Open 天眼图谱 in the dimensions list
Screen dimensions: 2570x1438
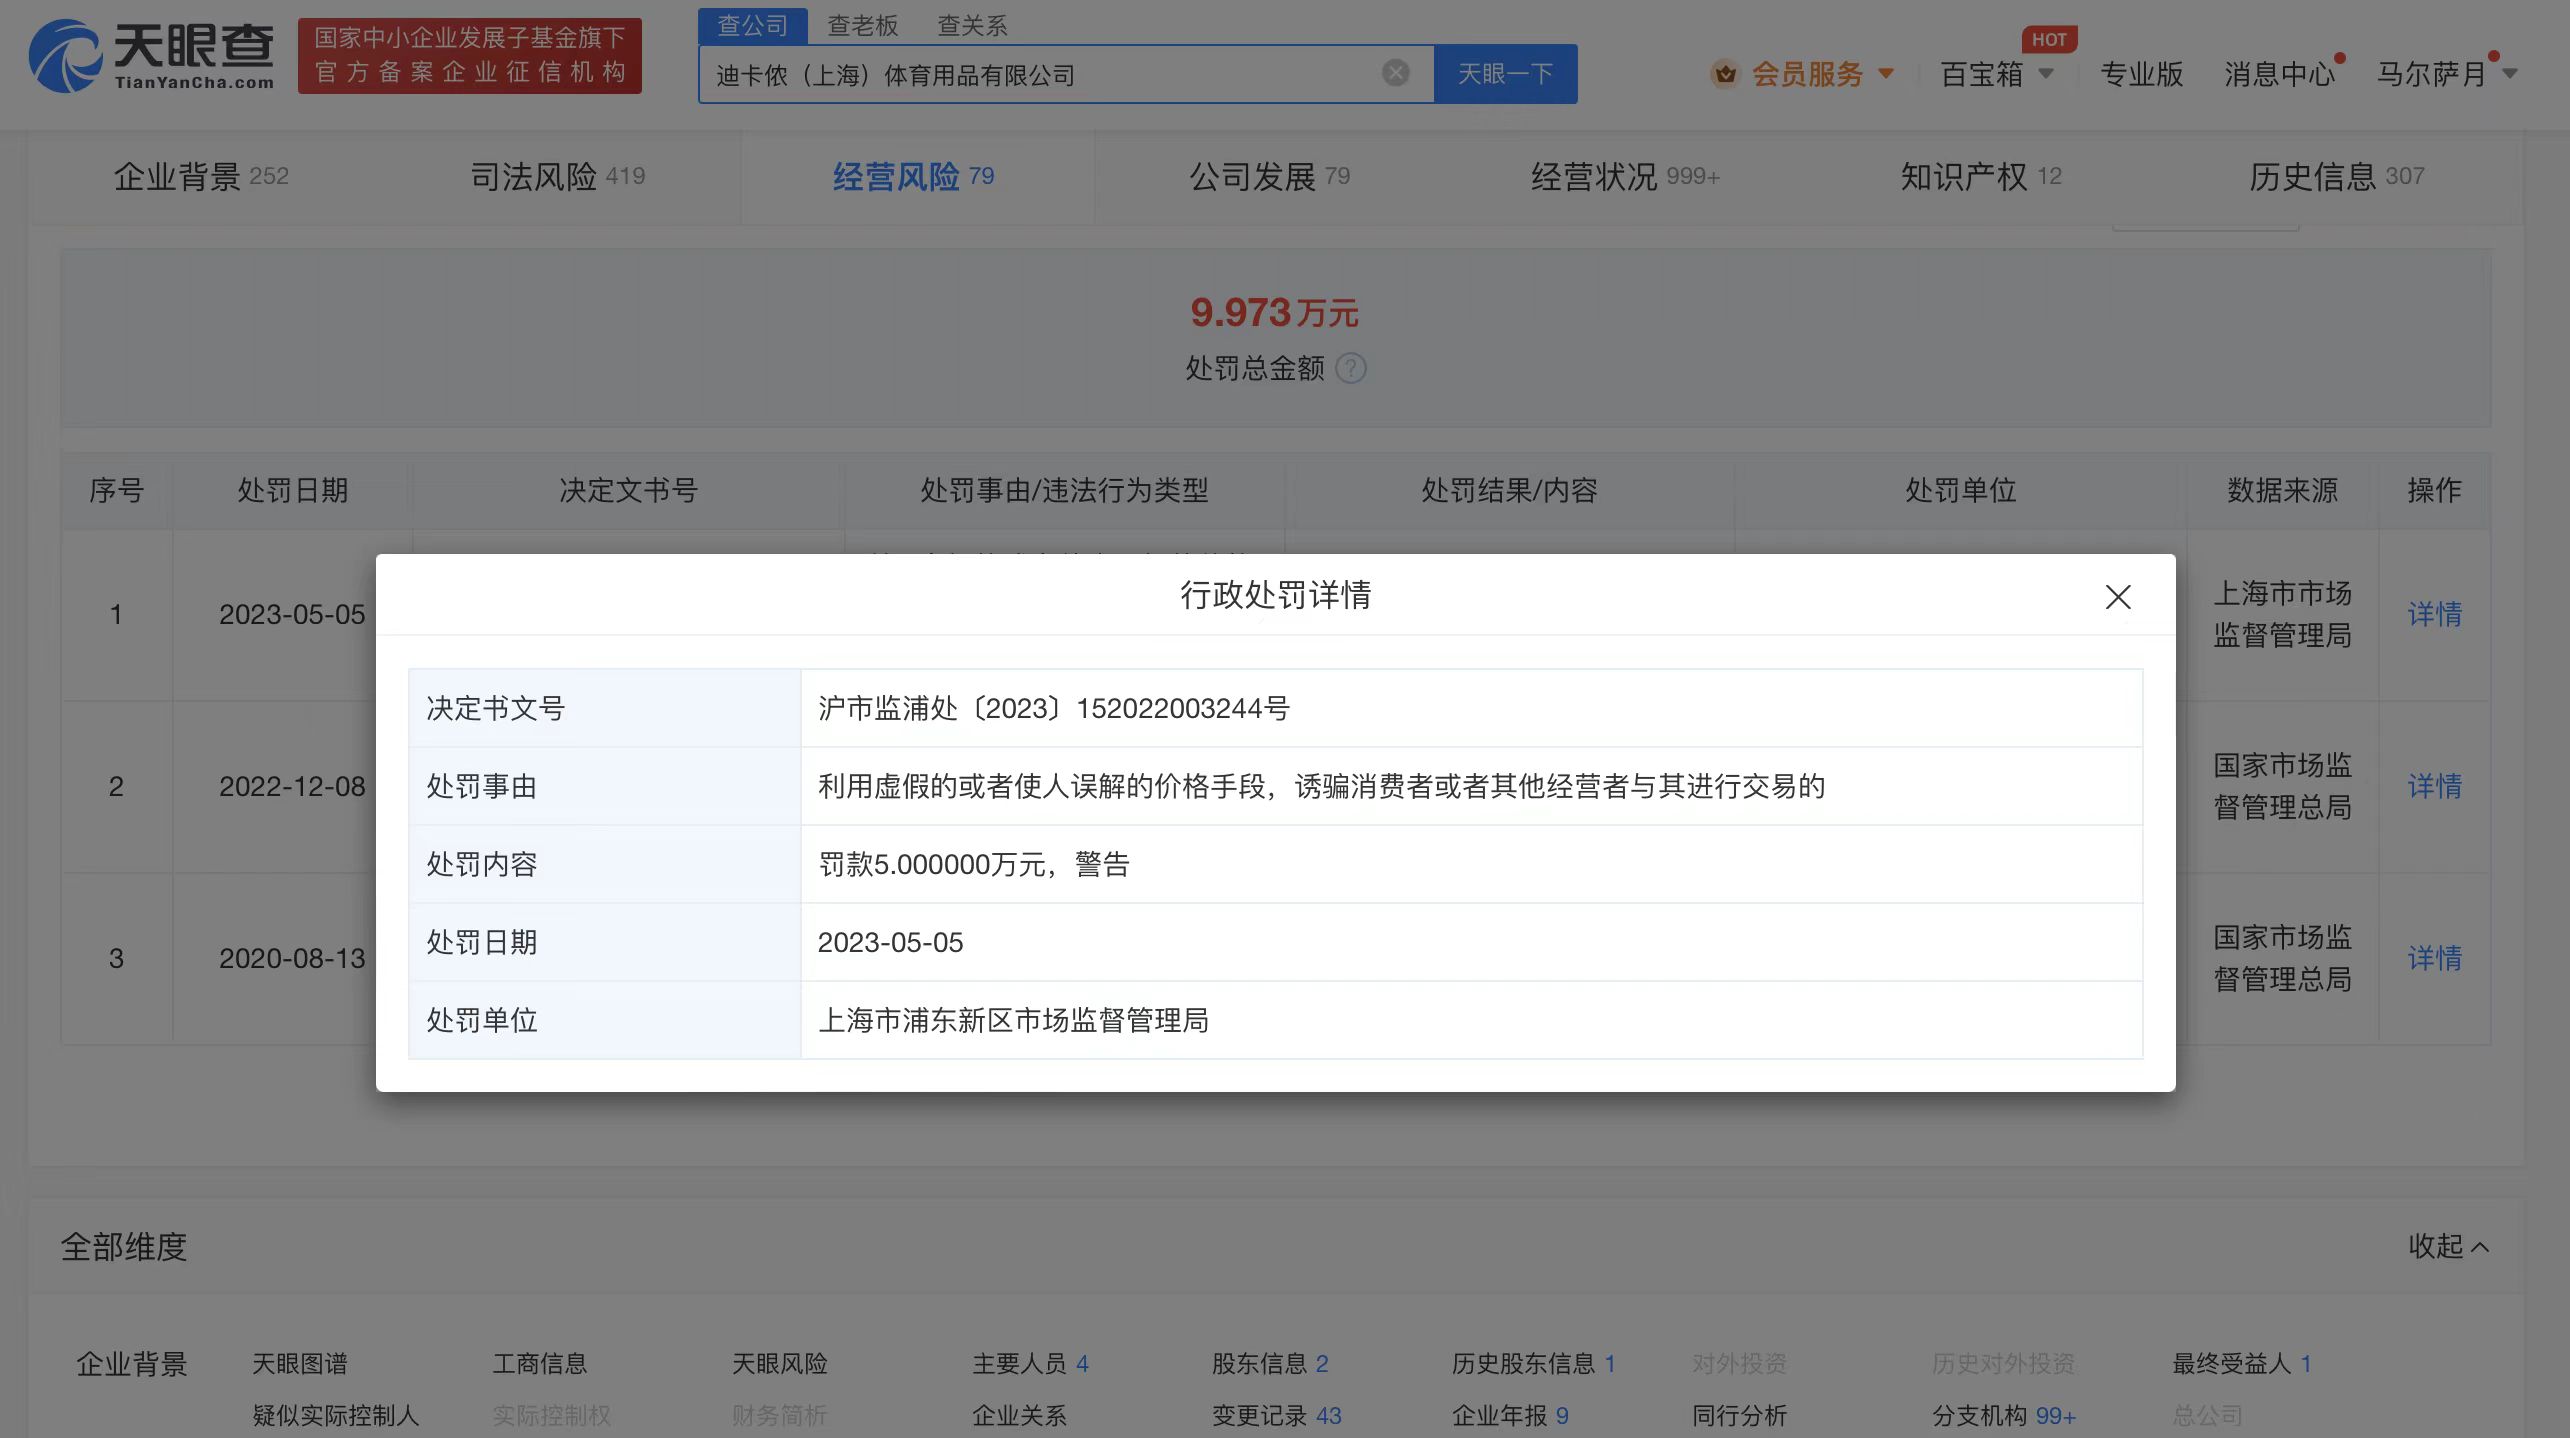coord(299,1363)
